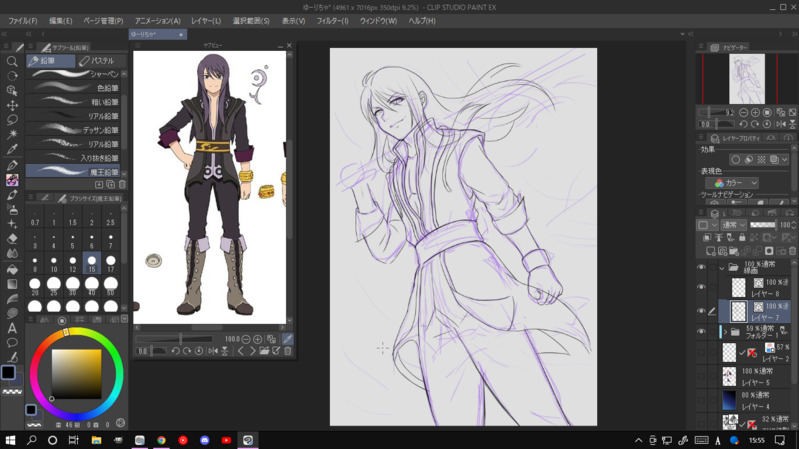799x449 pixels.
Task: Hide レイヤー 7 using its eye icon
Action: (701, 312)
